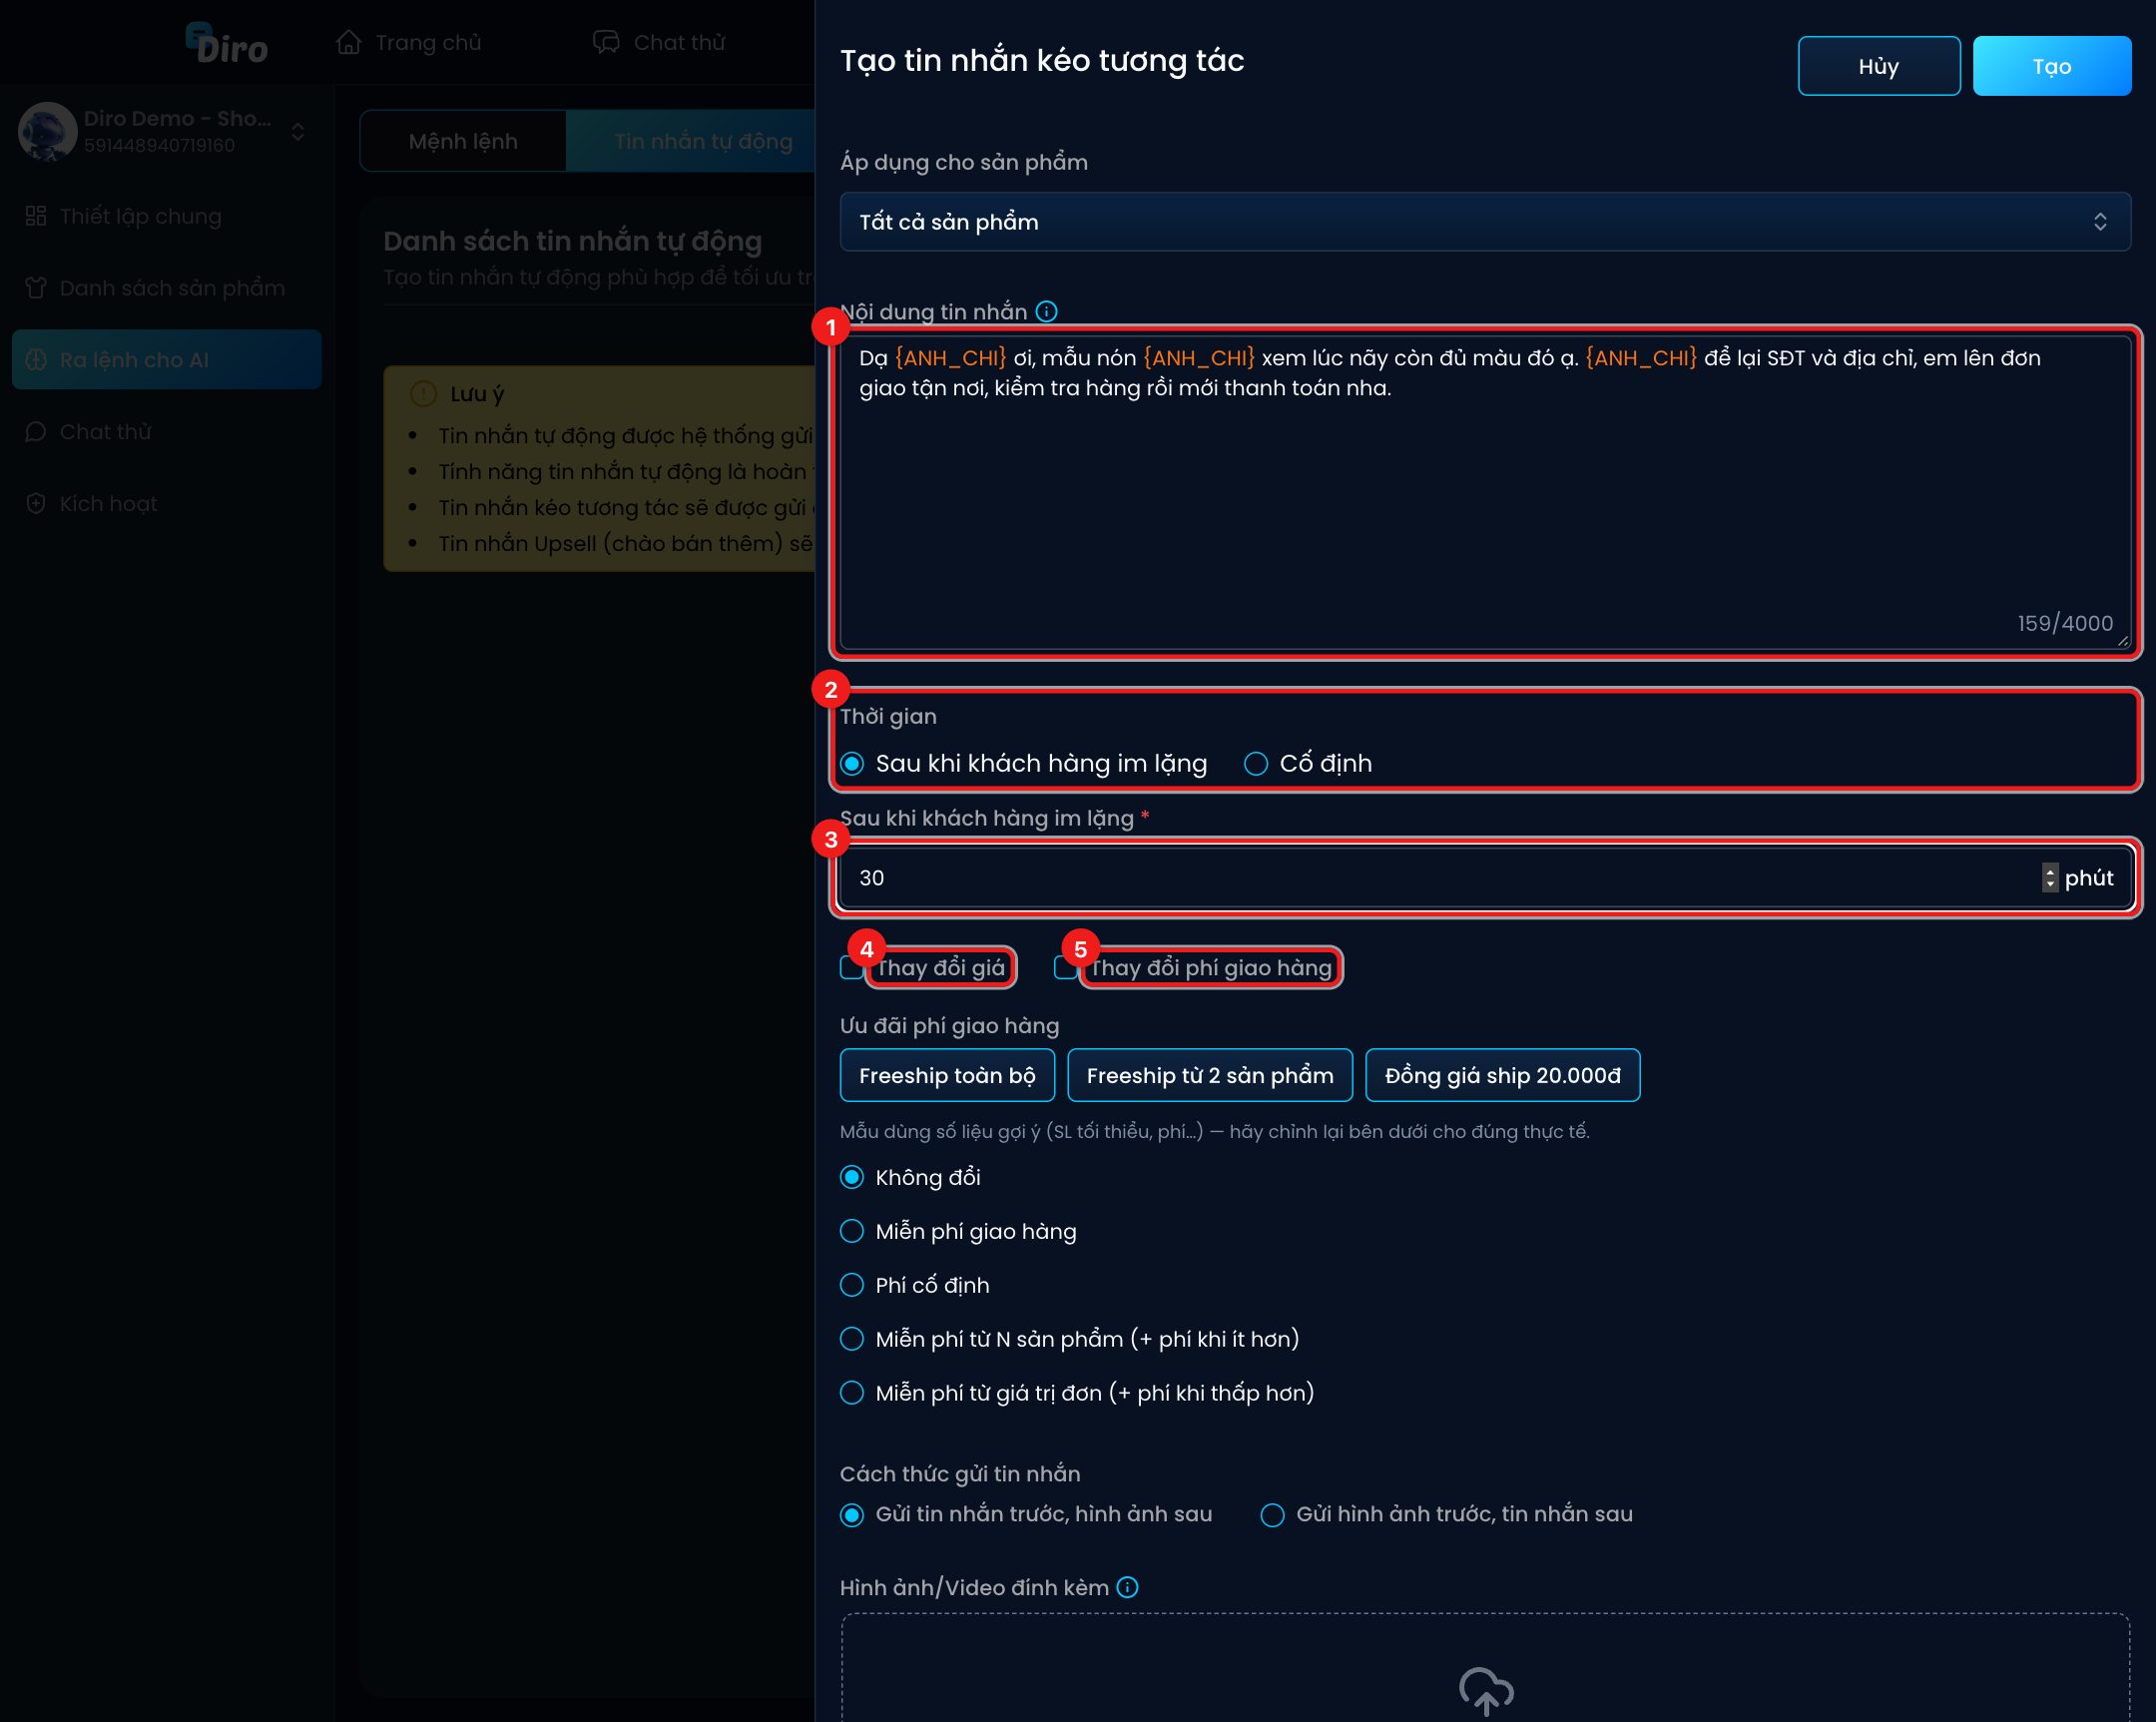Click the Kích hoạt shield icon
Image resolution: width=2156 pixels, height=1722 pixels.
pyautogui.click(x=36, y=504)
